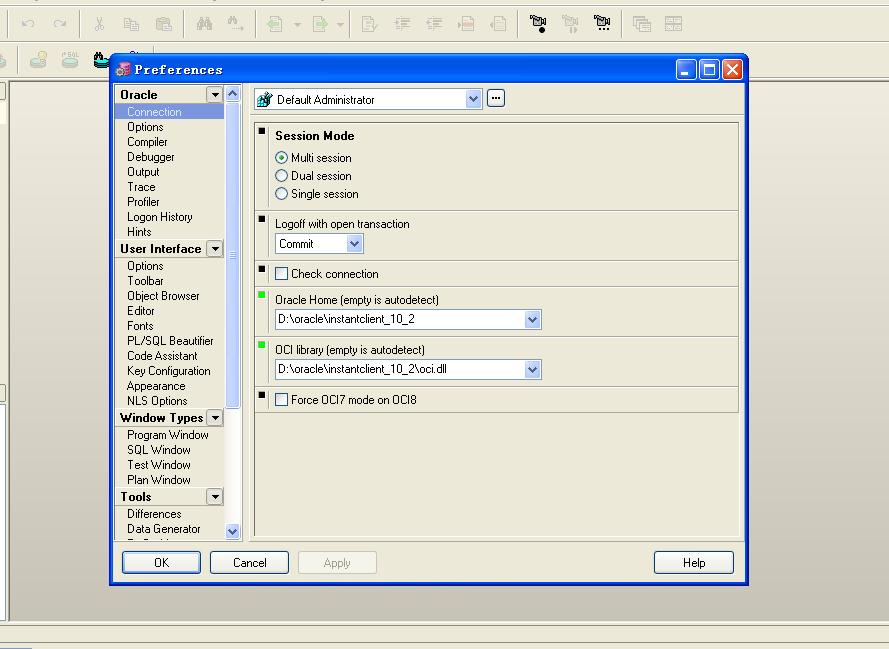This screenshot has width=889, height=649.
Task: Click the Undo toolbar icon
Action: point(28,24)
